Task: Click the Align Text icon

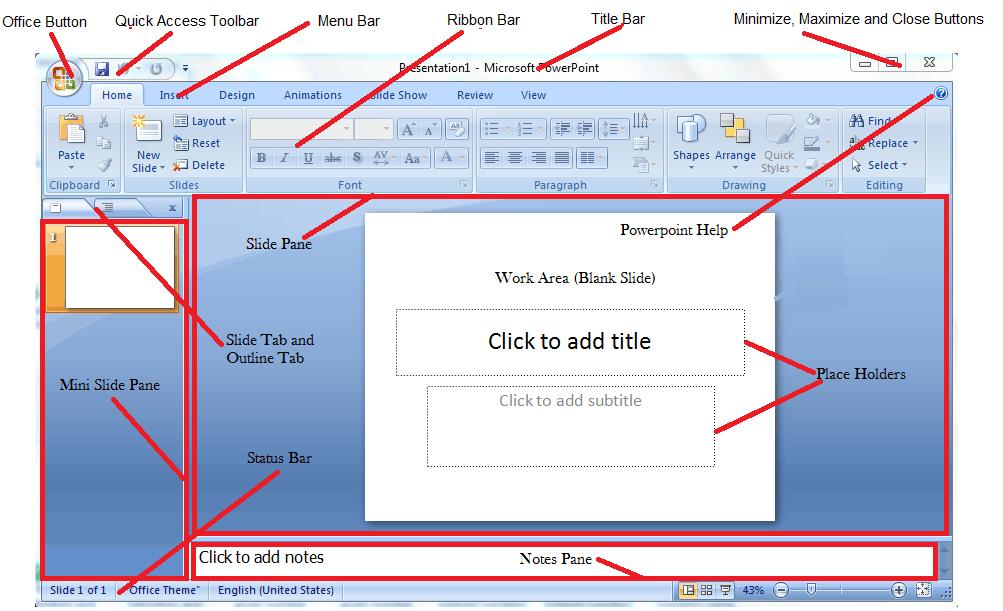Action: pos(642,143)
